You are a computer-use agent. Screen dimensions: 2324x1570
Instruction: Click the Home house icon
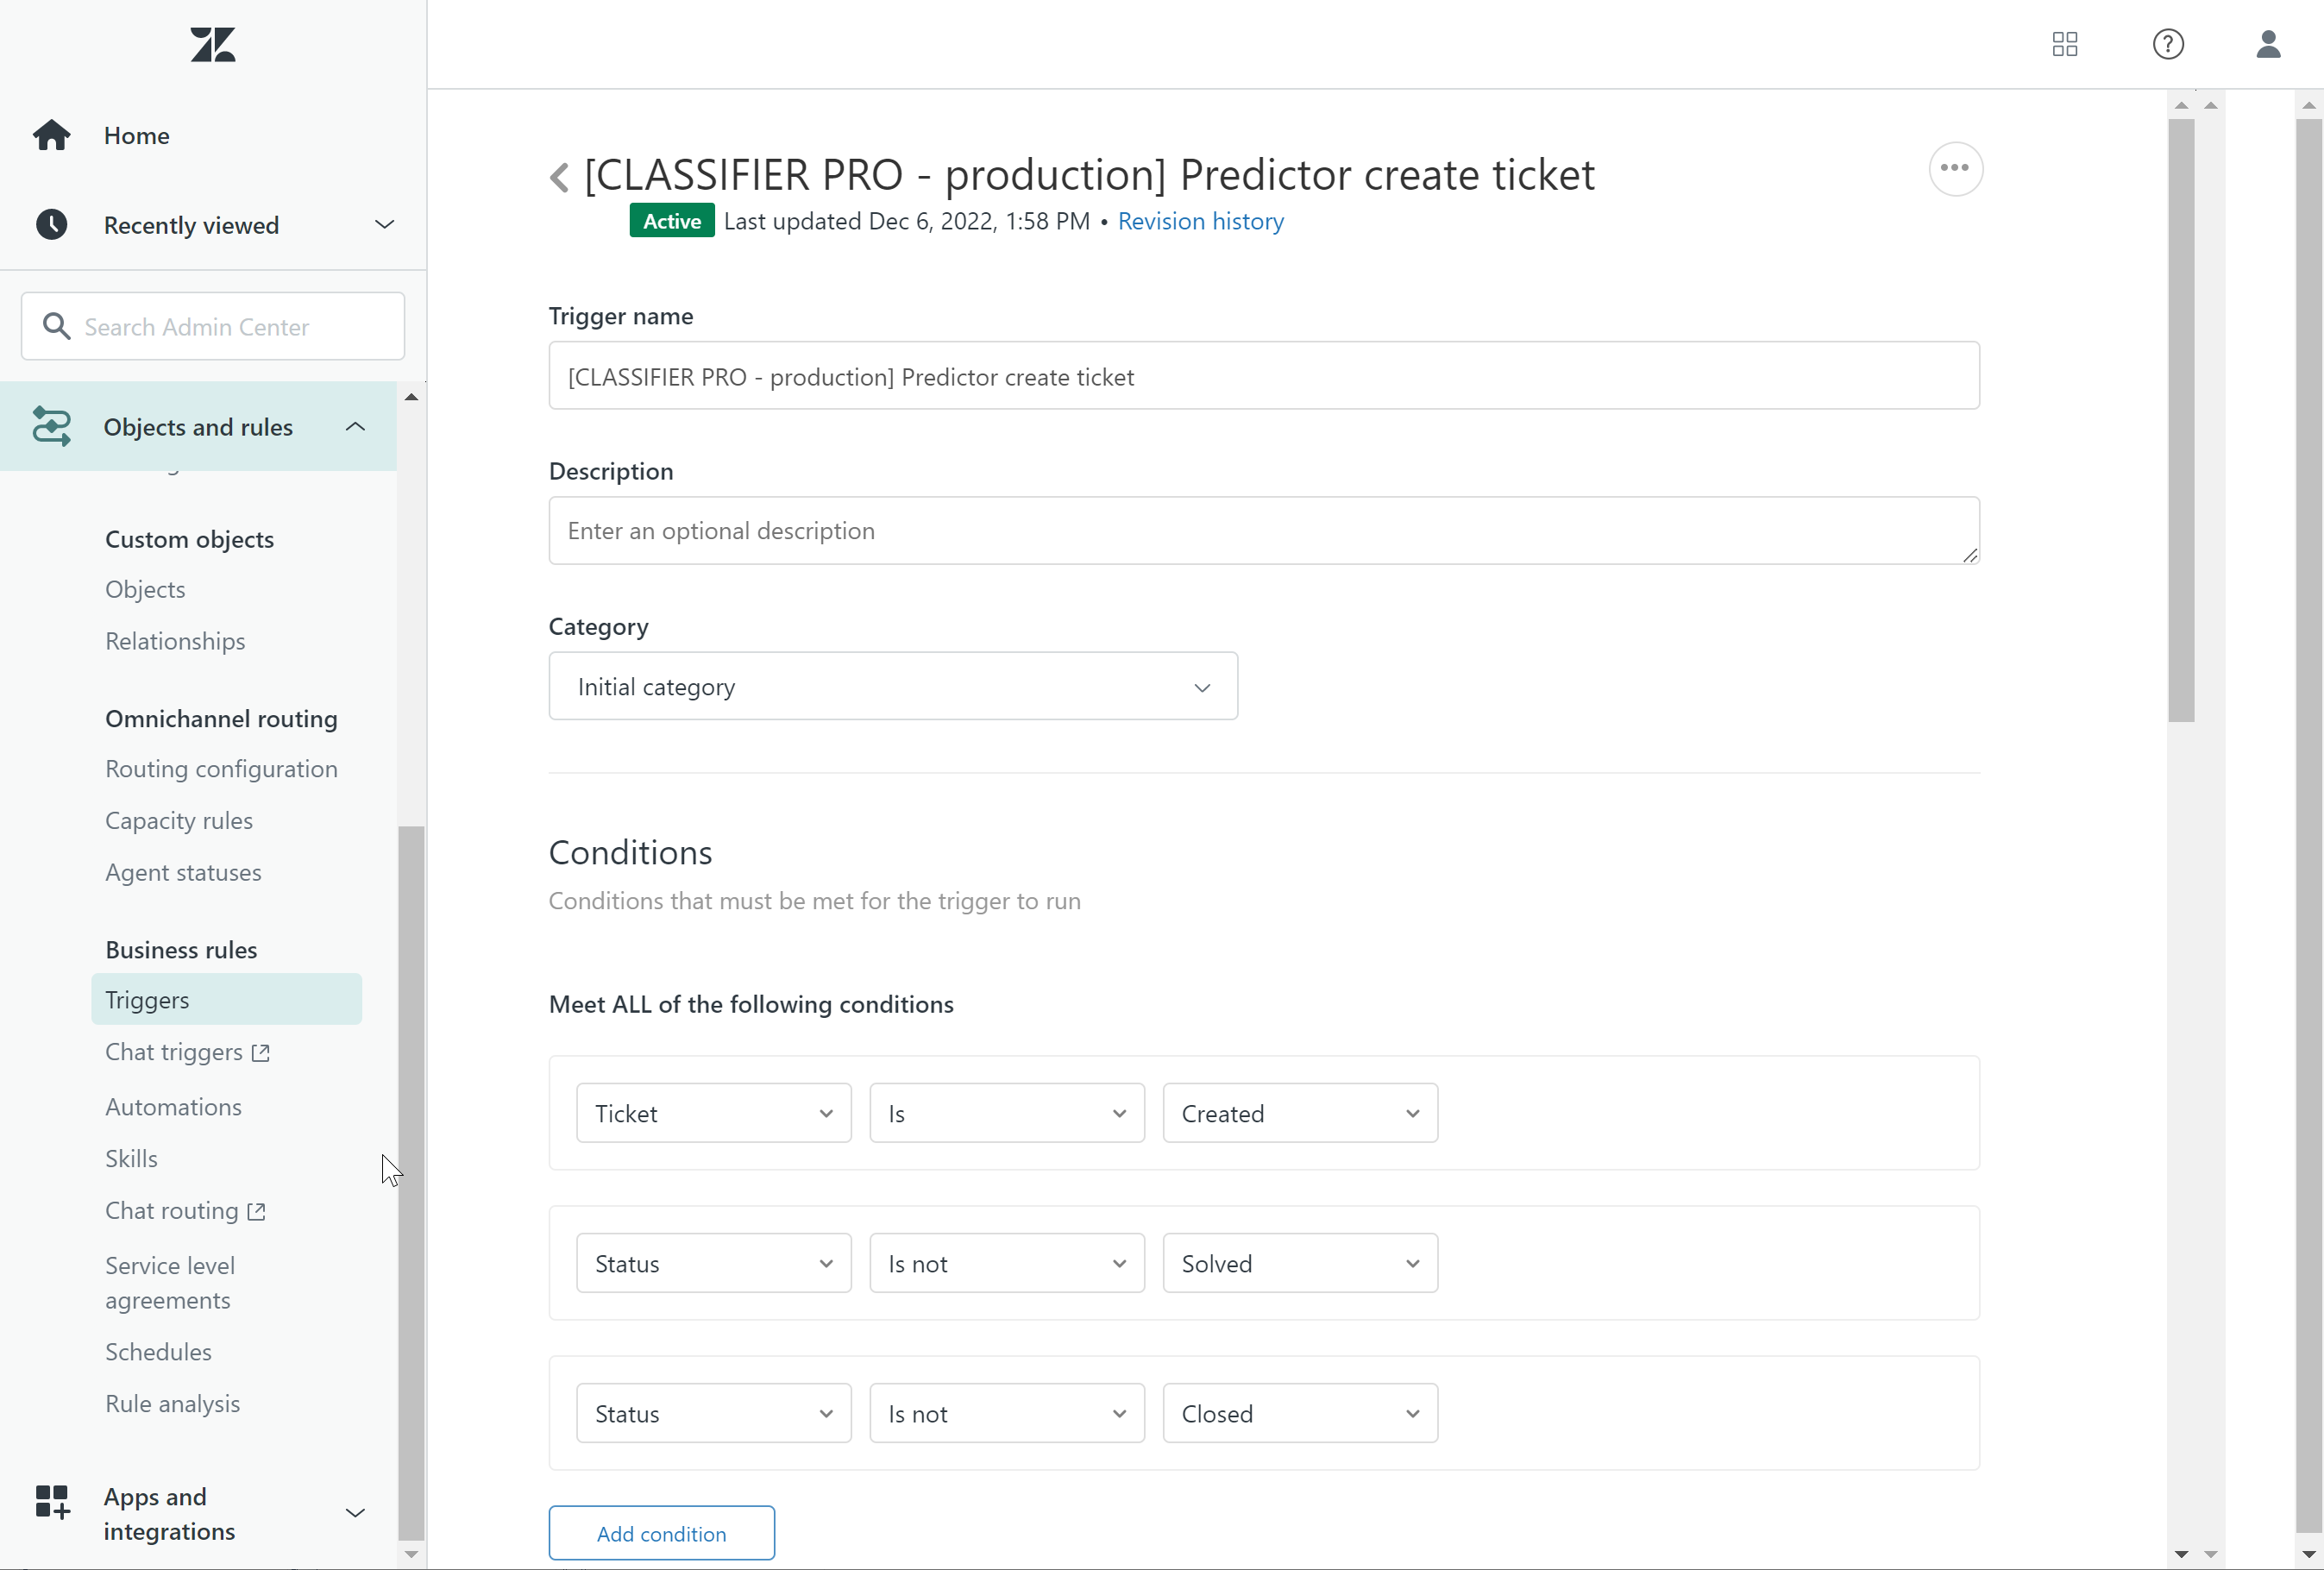(x=52, y=135)
